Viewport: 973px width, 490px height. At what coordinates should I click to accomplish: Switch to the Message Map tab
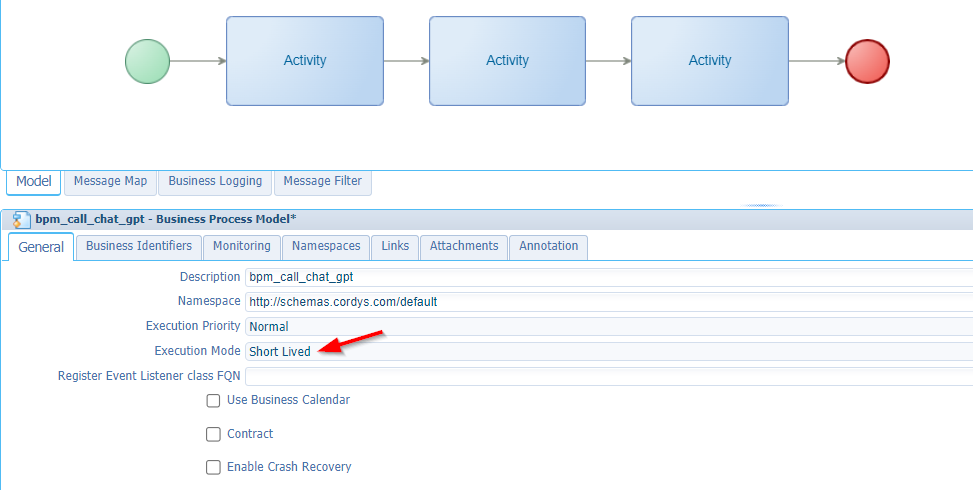pyautogui.click(x=110, y=181)
